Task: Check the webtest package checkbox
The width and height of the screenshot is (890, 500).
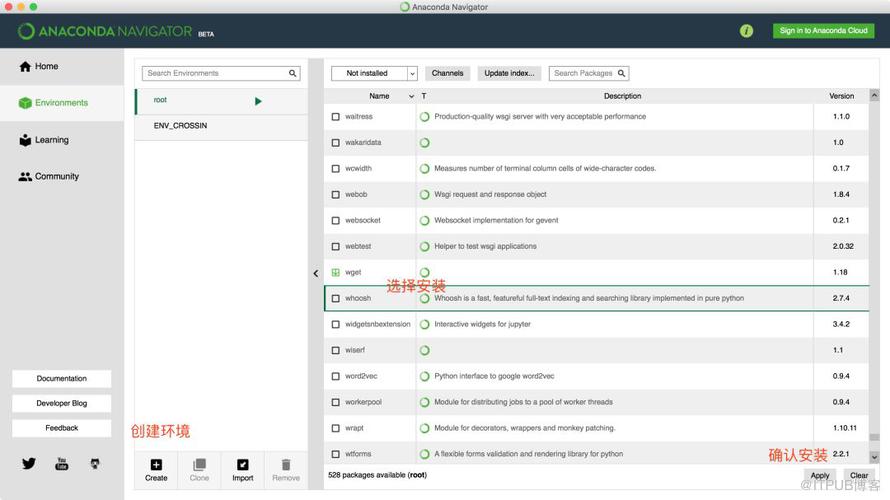Action: (x=335, y=247)
